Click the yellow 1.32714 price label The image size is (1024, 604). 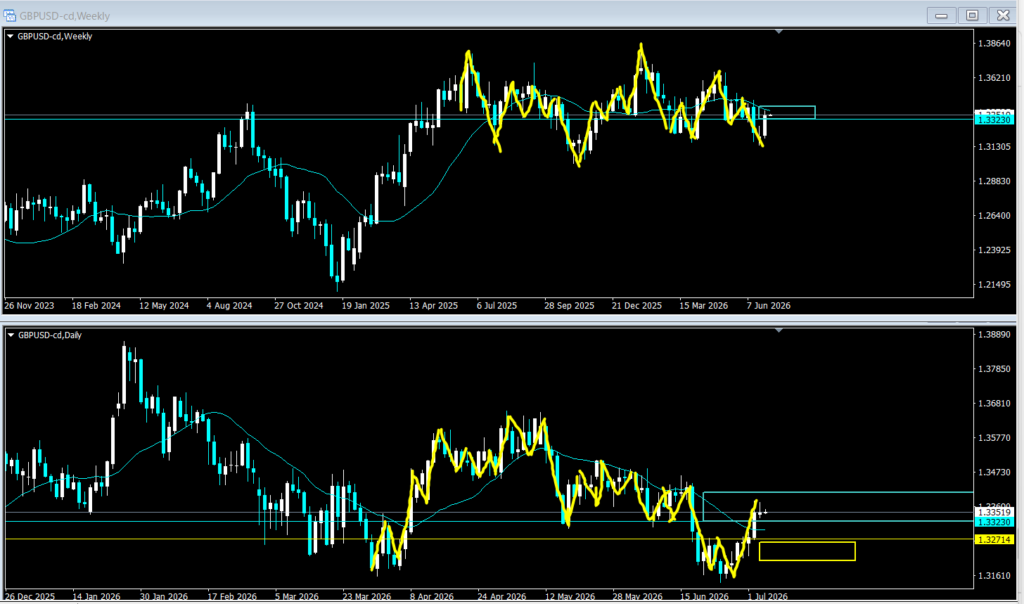click(x=994, y=539)
